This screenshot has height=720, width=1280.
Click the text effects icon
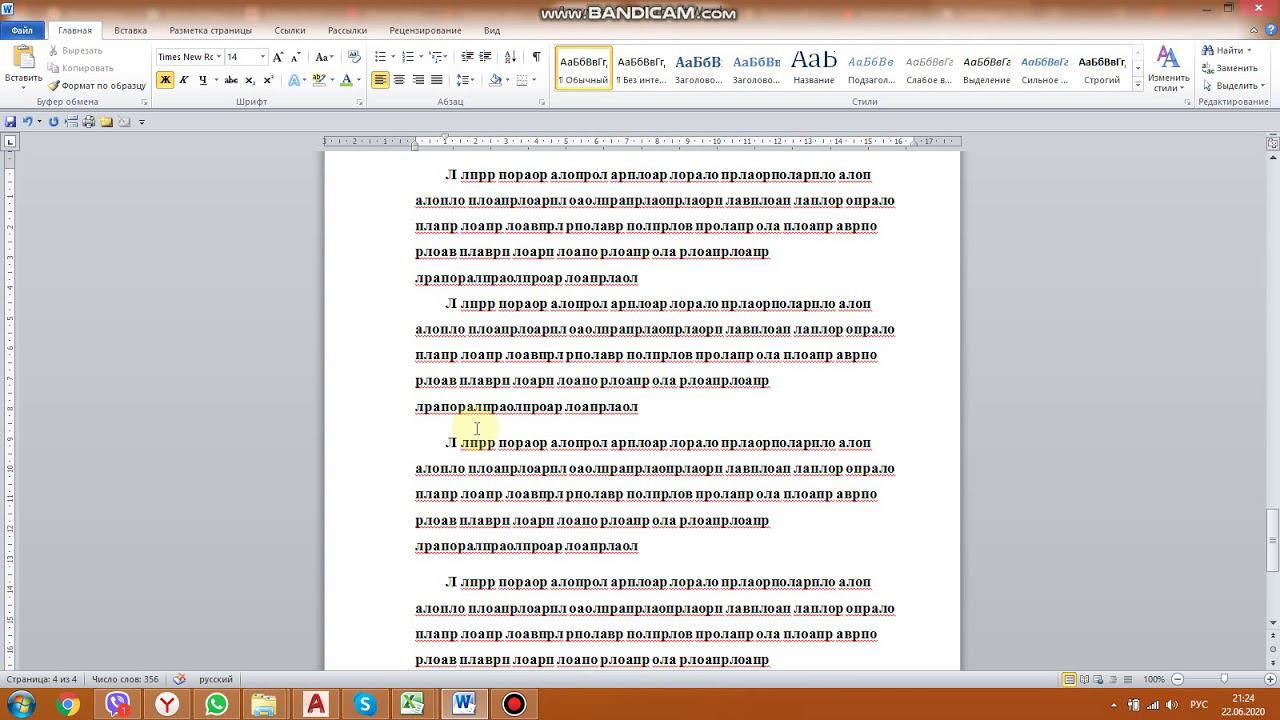point(295,80)
